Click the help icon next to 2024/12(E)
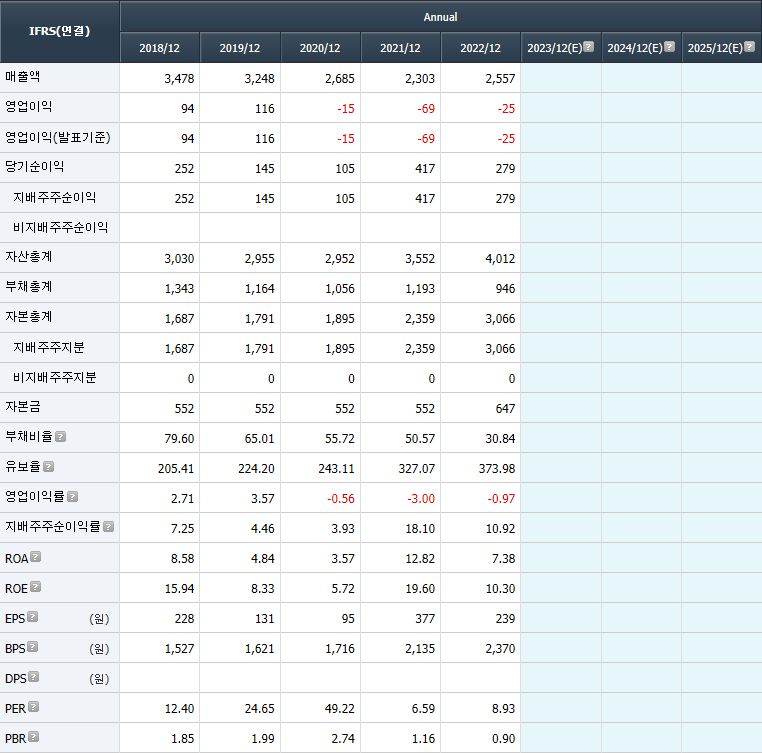762x753 pixels. pos(669,47)
